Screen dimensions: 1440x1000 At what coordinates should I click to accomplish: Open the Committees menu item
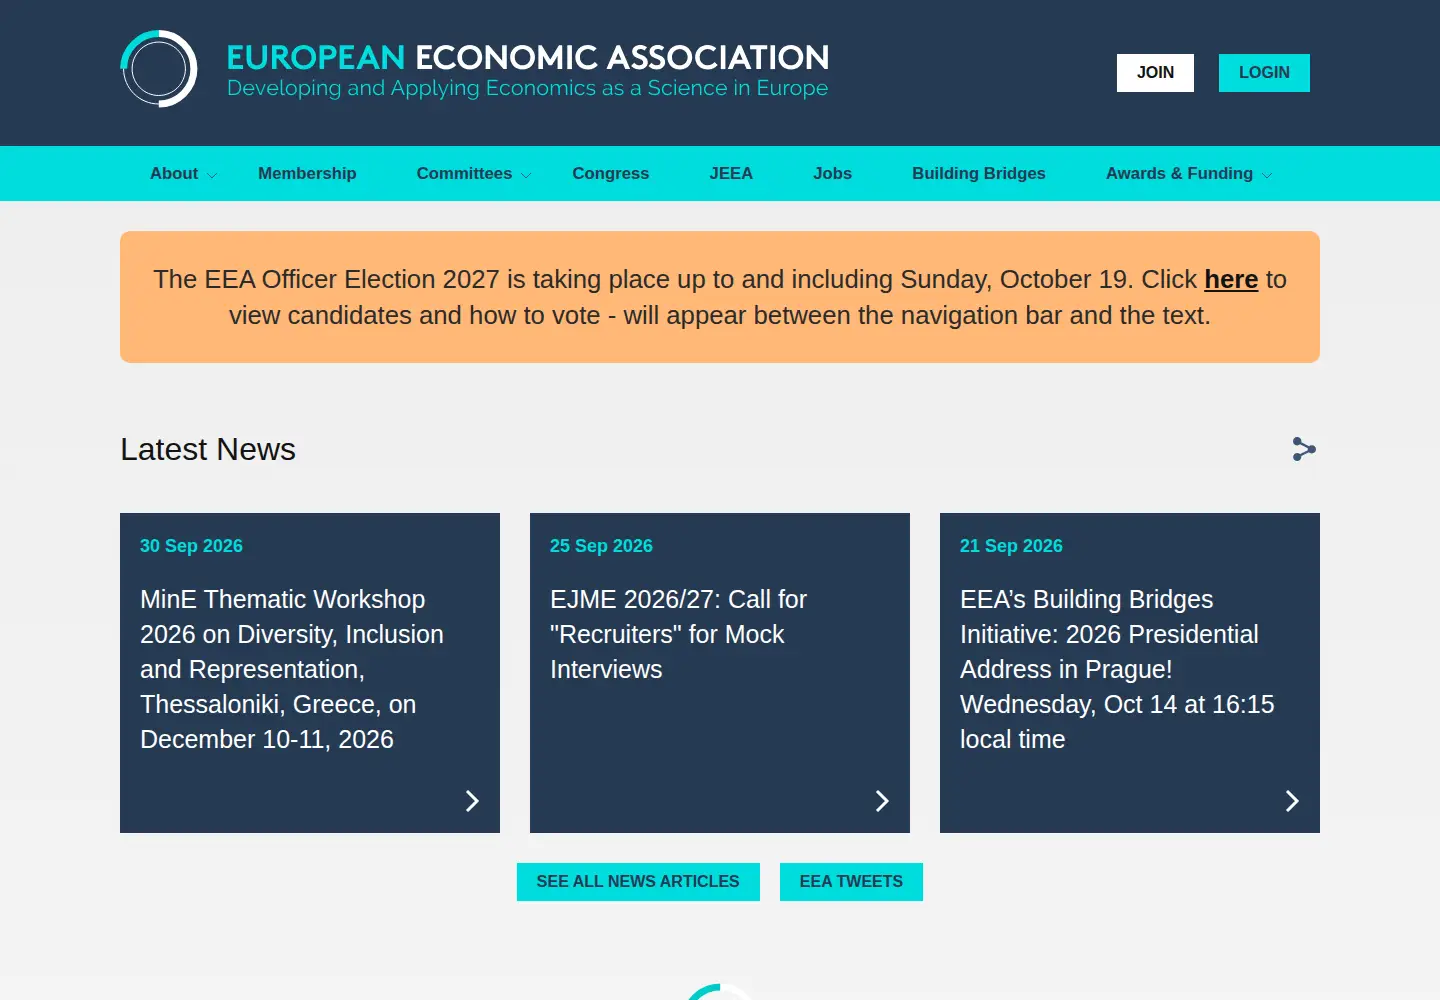(464, 173)
